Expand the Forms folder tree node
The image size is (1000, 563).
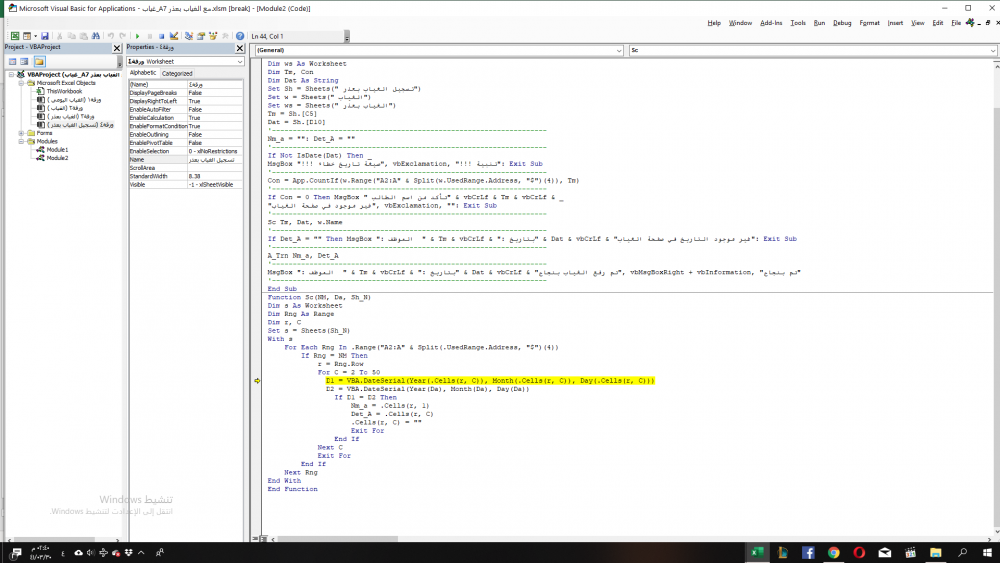click(21, 133)
